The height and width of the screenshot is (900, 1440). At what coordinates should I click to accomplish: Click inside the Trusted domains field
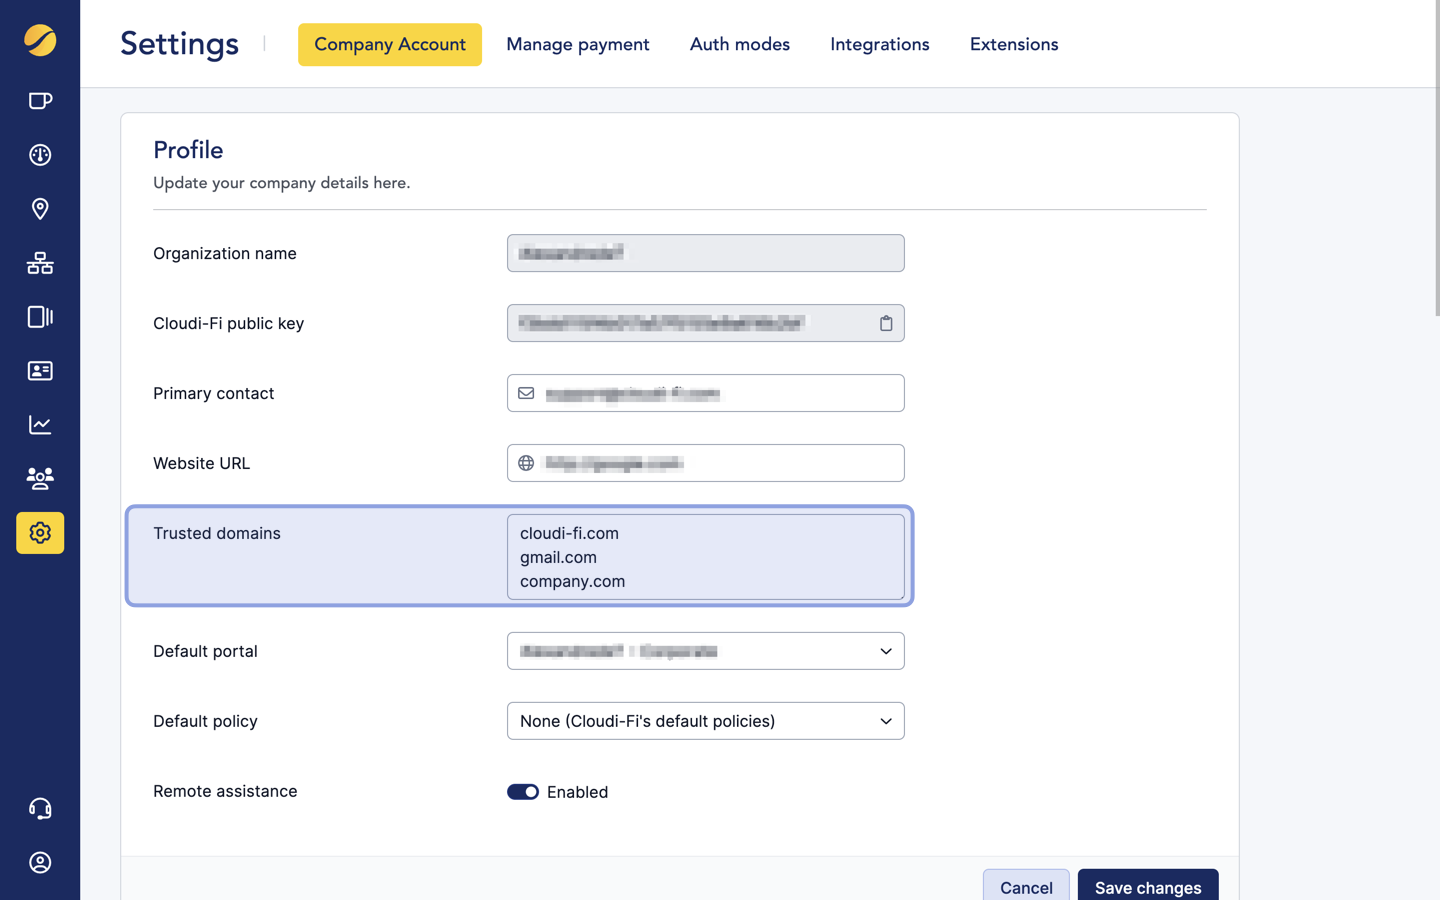705,557
